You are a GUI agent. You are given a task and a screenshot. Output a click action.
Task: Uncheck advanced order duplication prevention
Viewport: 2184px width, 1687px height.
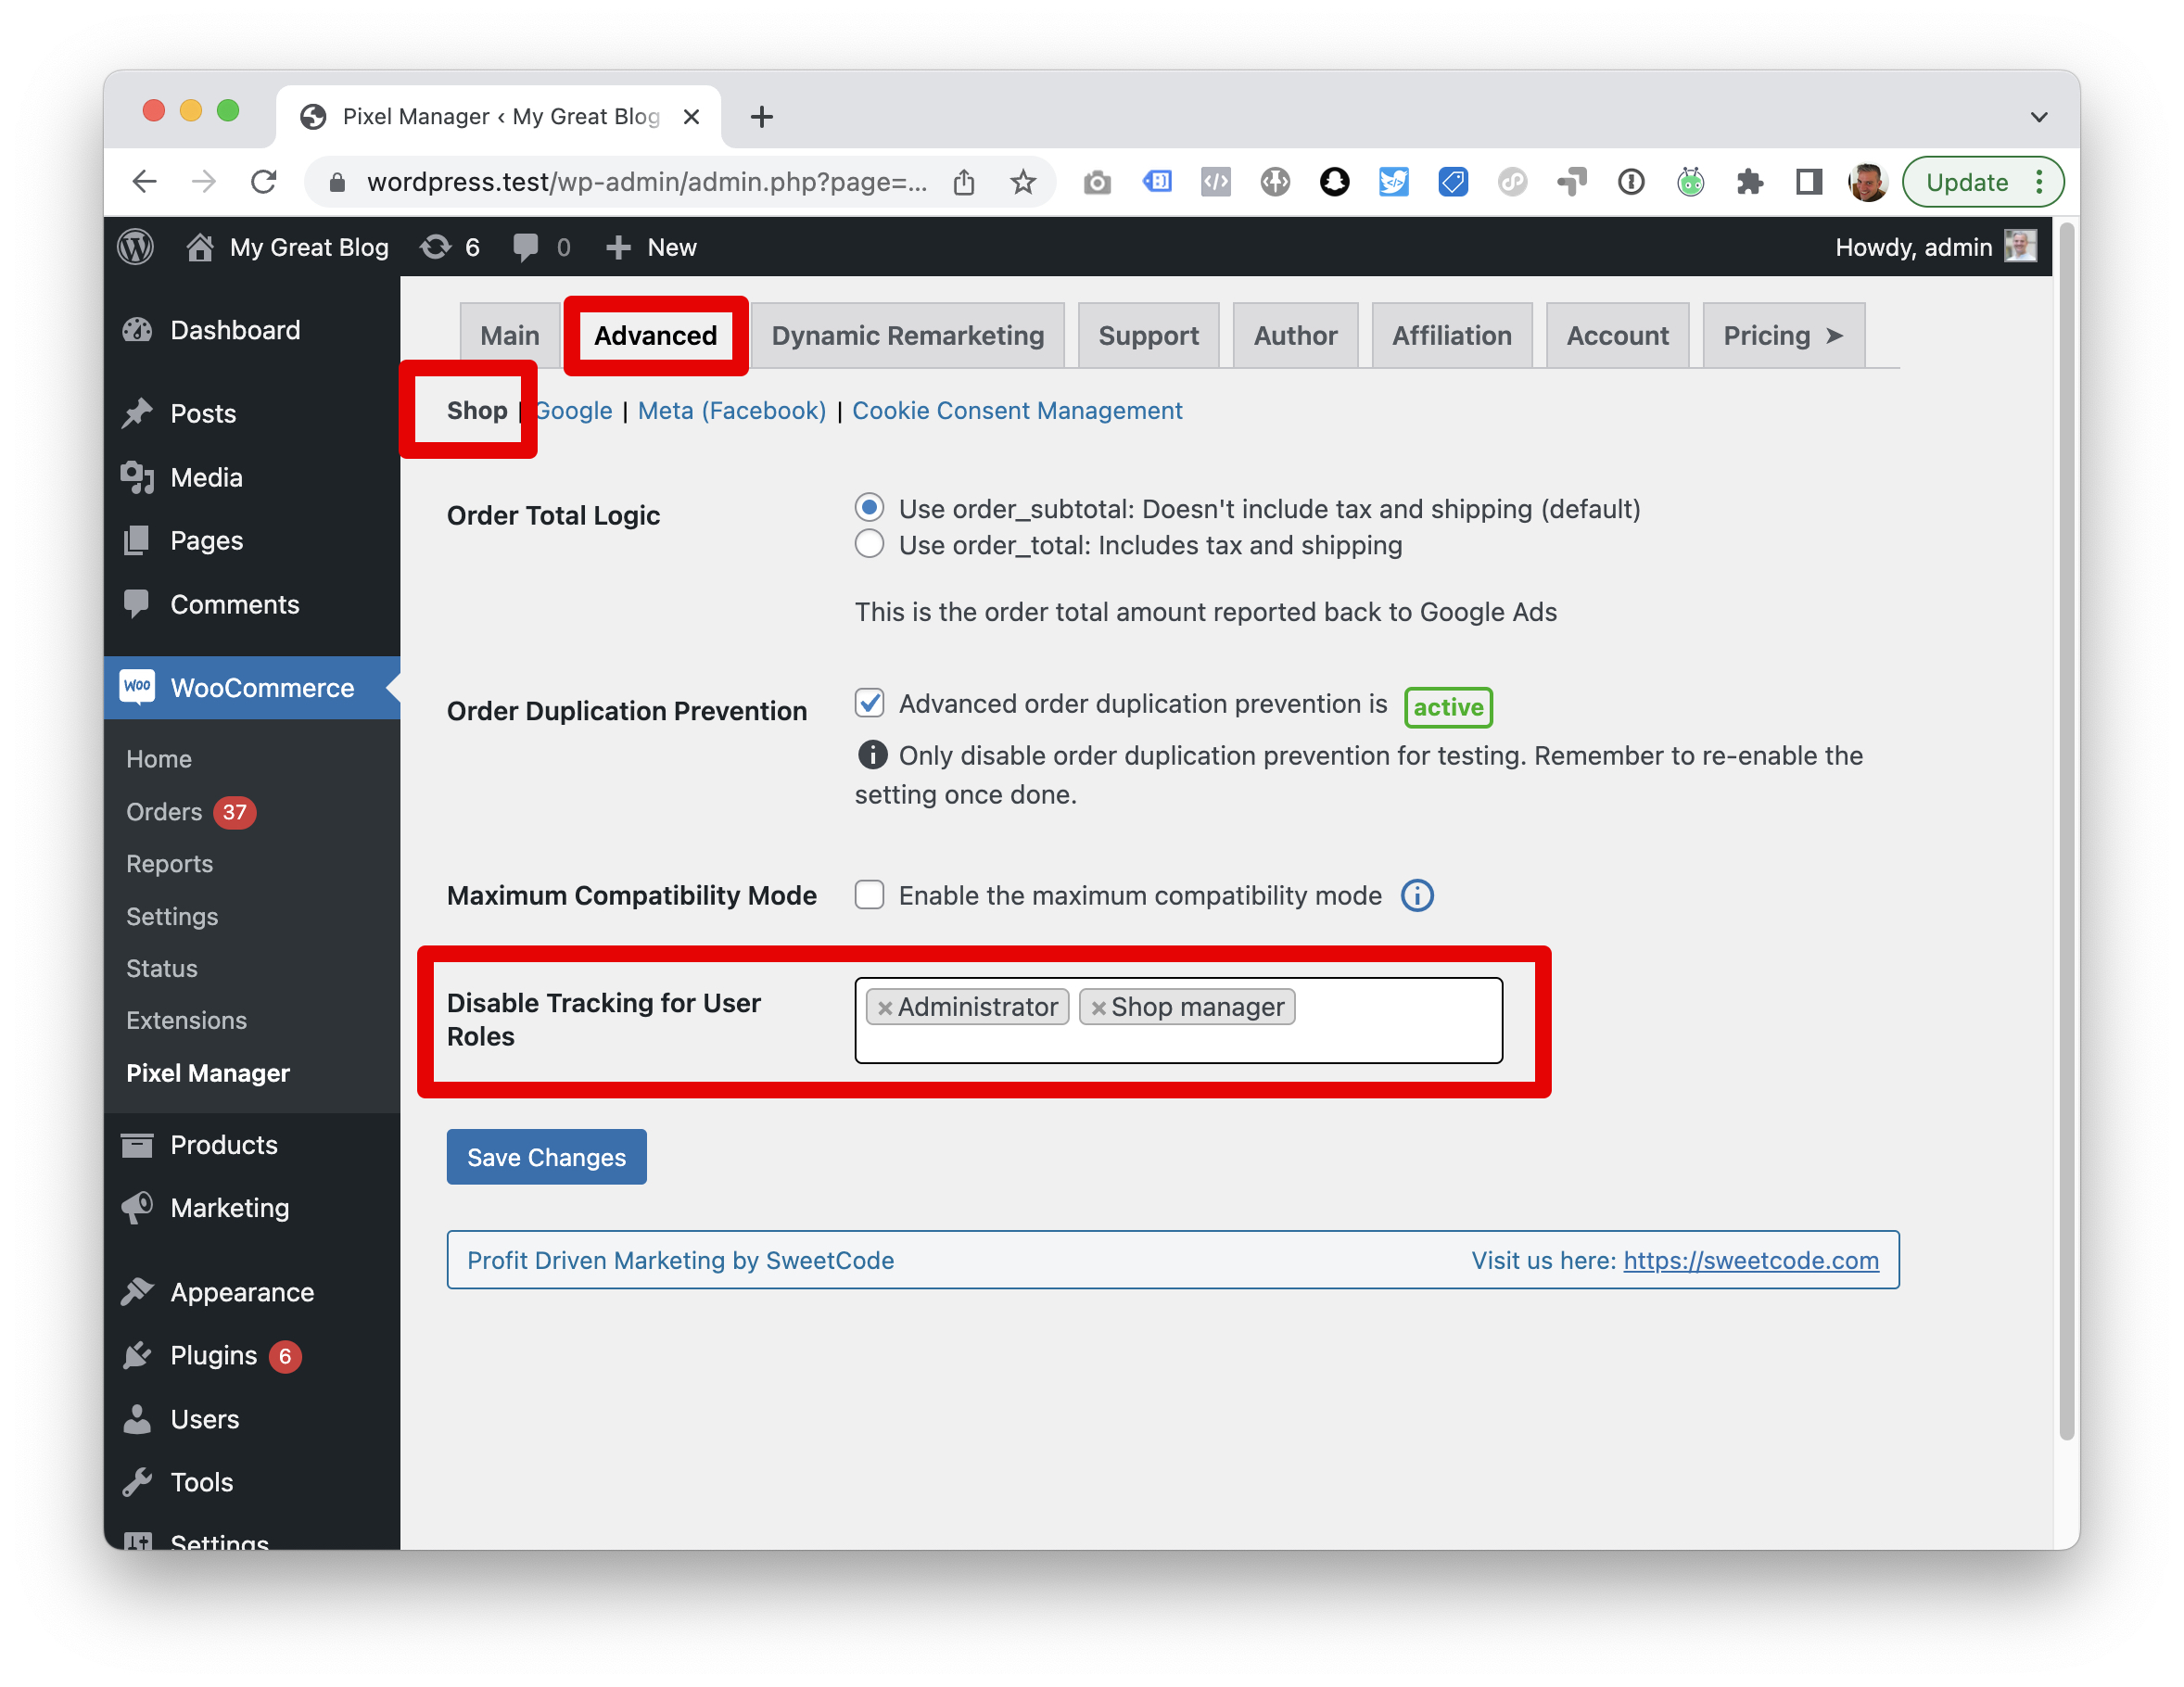point(869,703)
